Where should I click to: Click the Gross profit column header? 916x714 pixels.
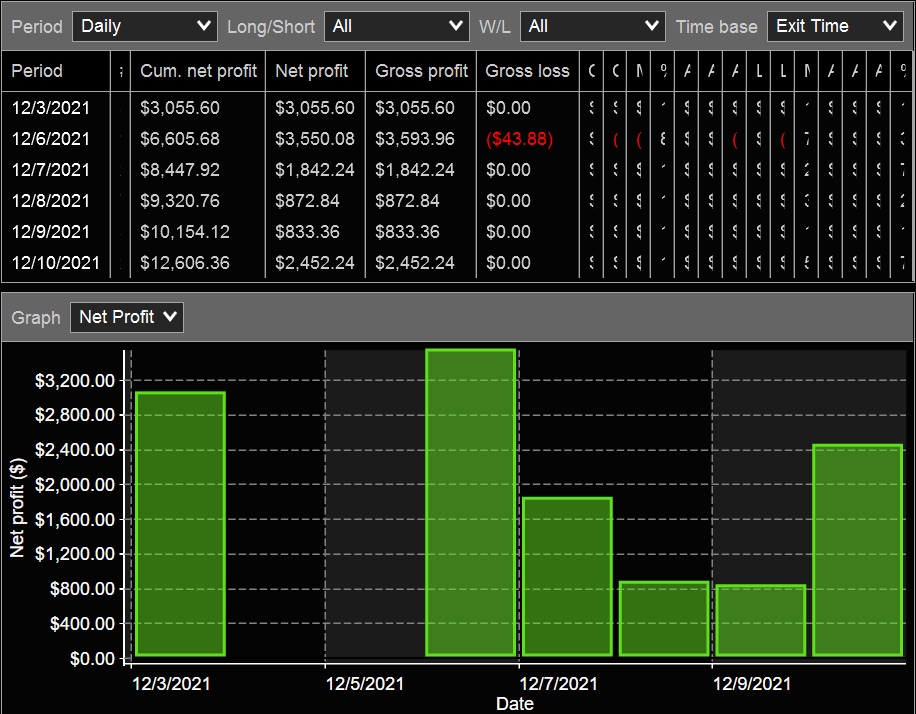coord(421,71)
